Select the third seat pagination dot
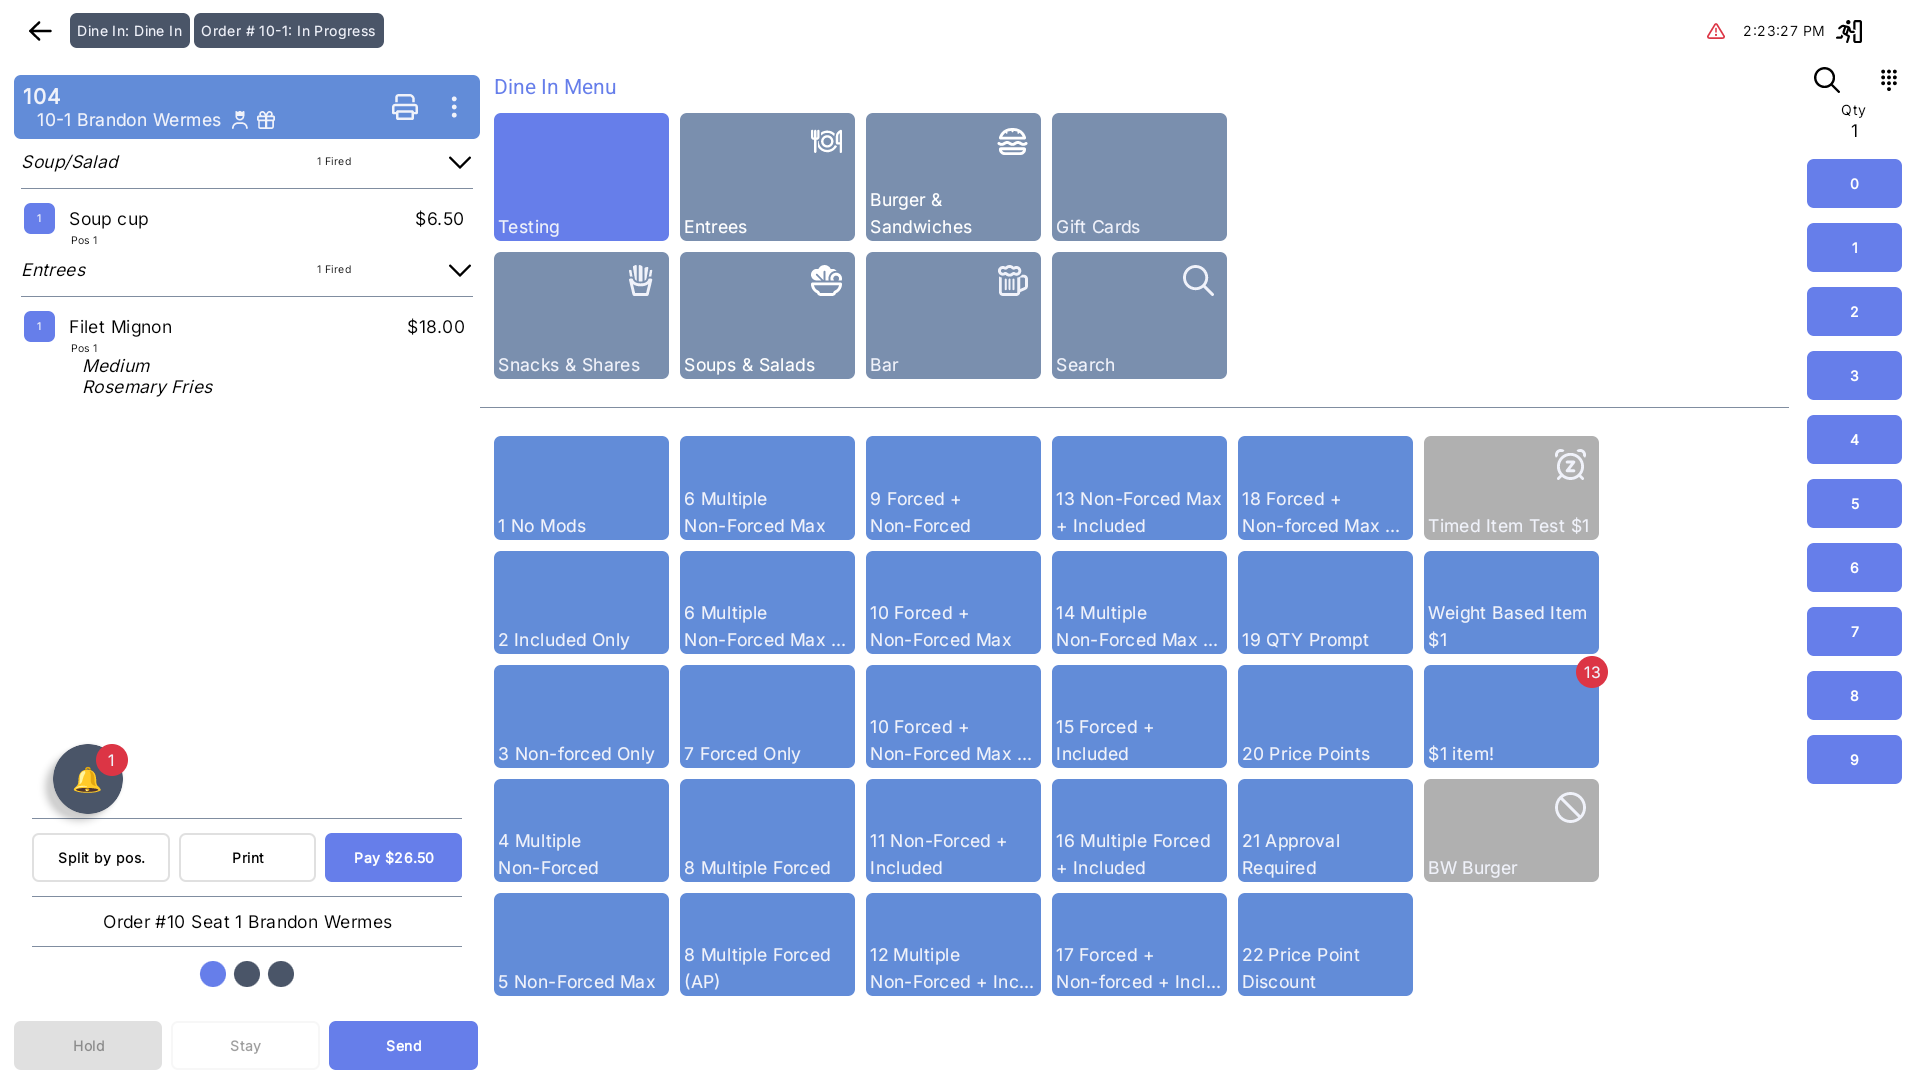Viewport: 1920px width, 1080px height. [x=281, y=974]
